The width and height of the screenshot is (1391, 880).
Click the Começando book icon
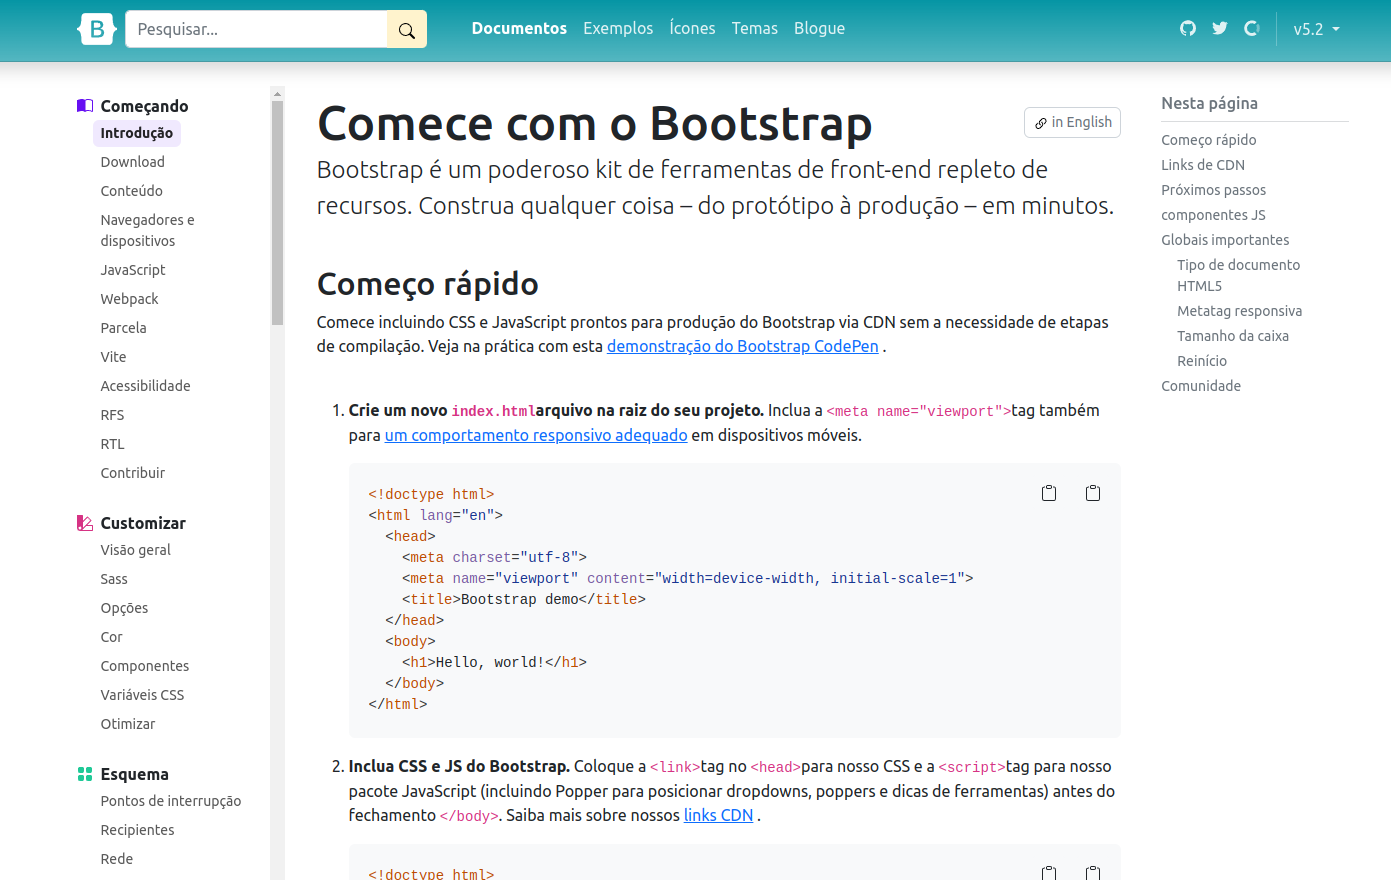click(85, 106)
